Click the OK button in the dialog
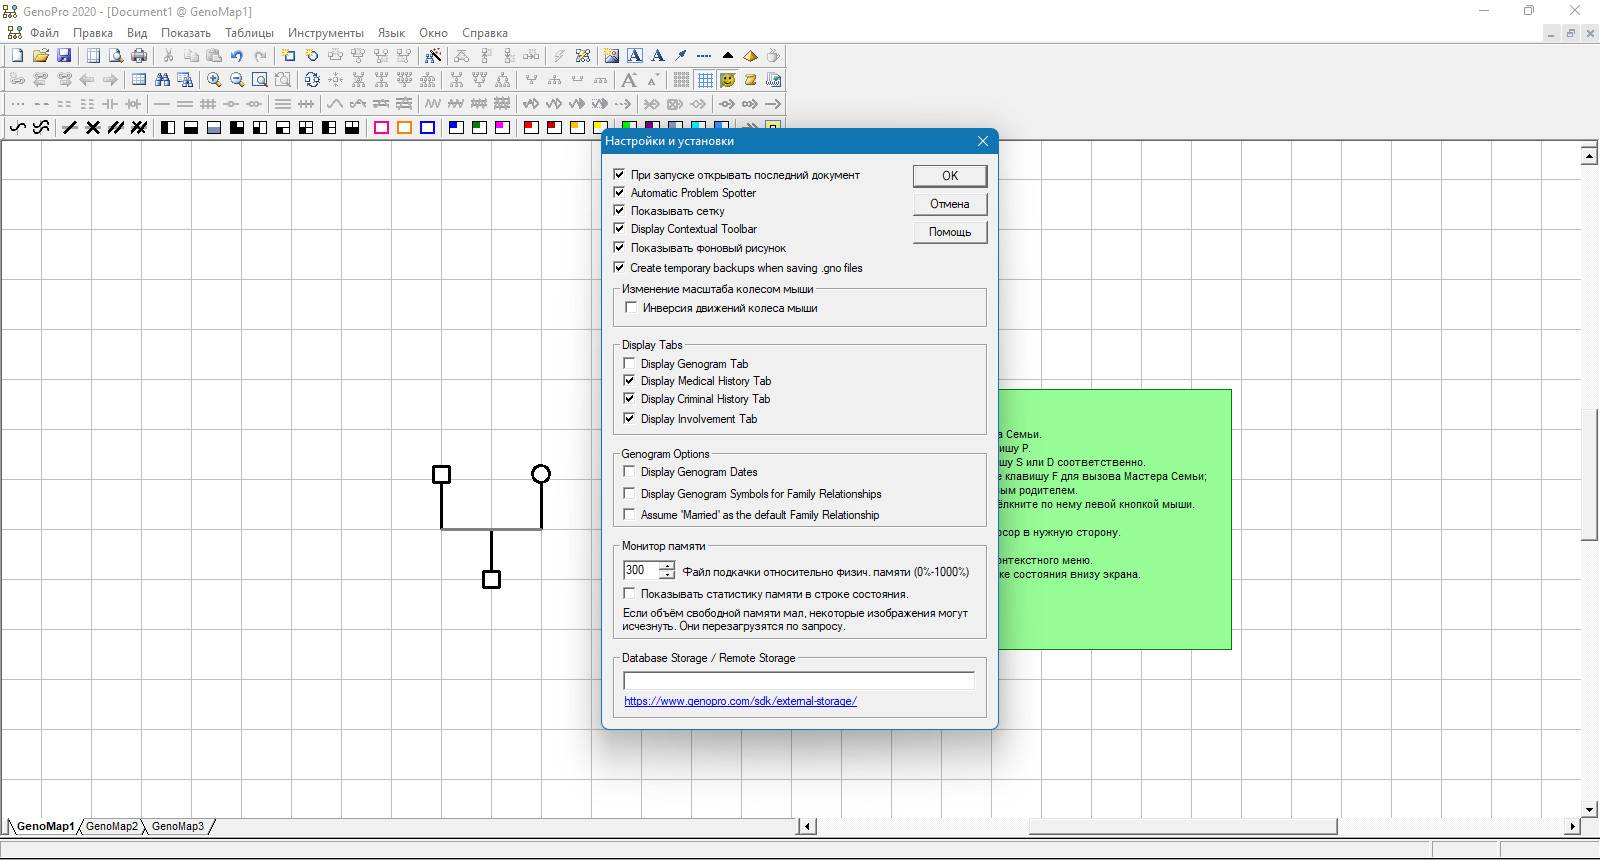Viewport: 1600px width, 860px height. (950, 176)
